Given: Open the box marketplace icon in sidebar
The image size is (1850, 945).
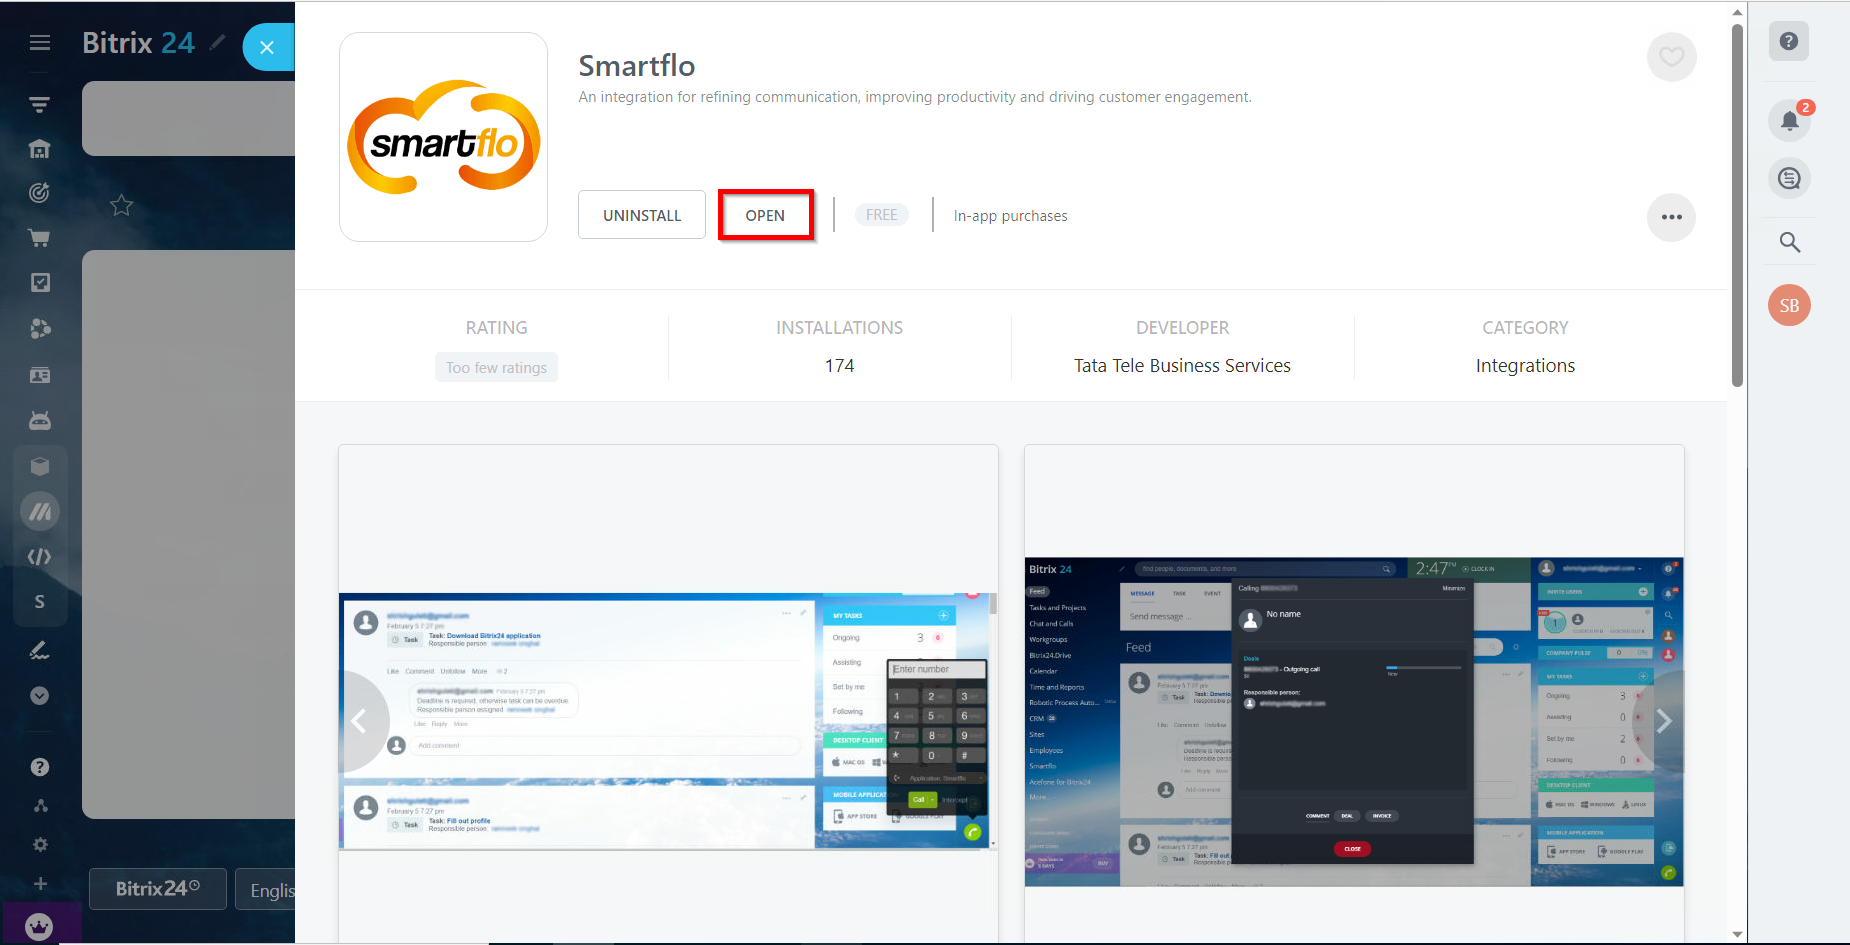Looking at the screenshot, I should pos(40,466).
